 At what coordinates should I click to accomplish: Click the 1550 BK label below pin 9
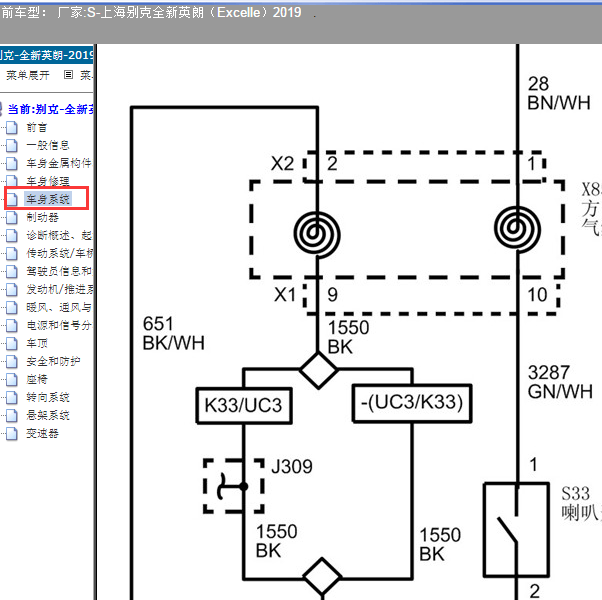(x=348, y=337)
